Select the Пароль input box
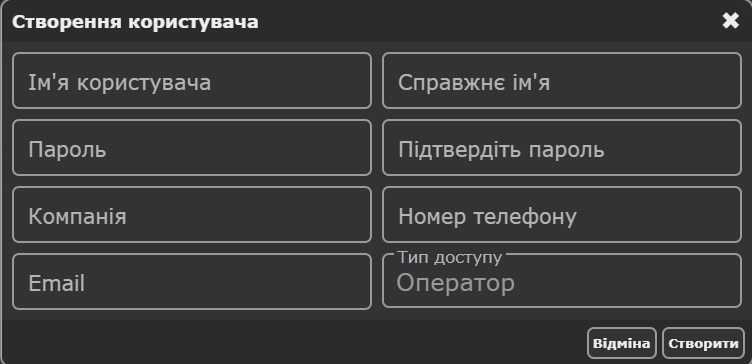752x364 pixels. pyautogui.click(x=192, y=148)
